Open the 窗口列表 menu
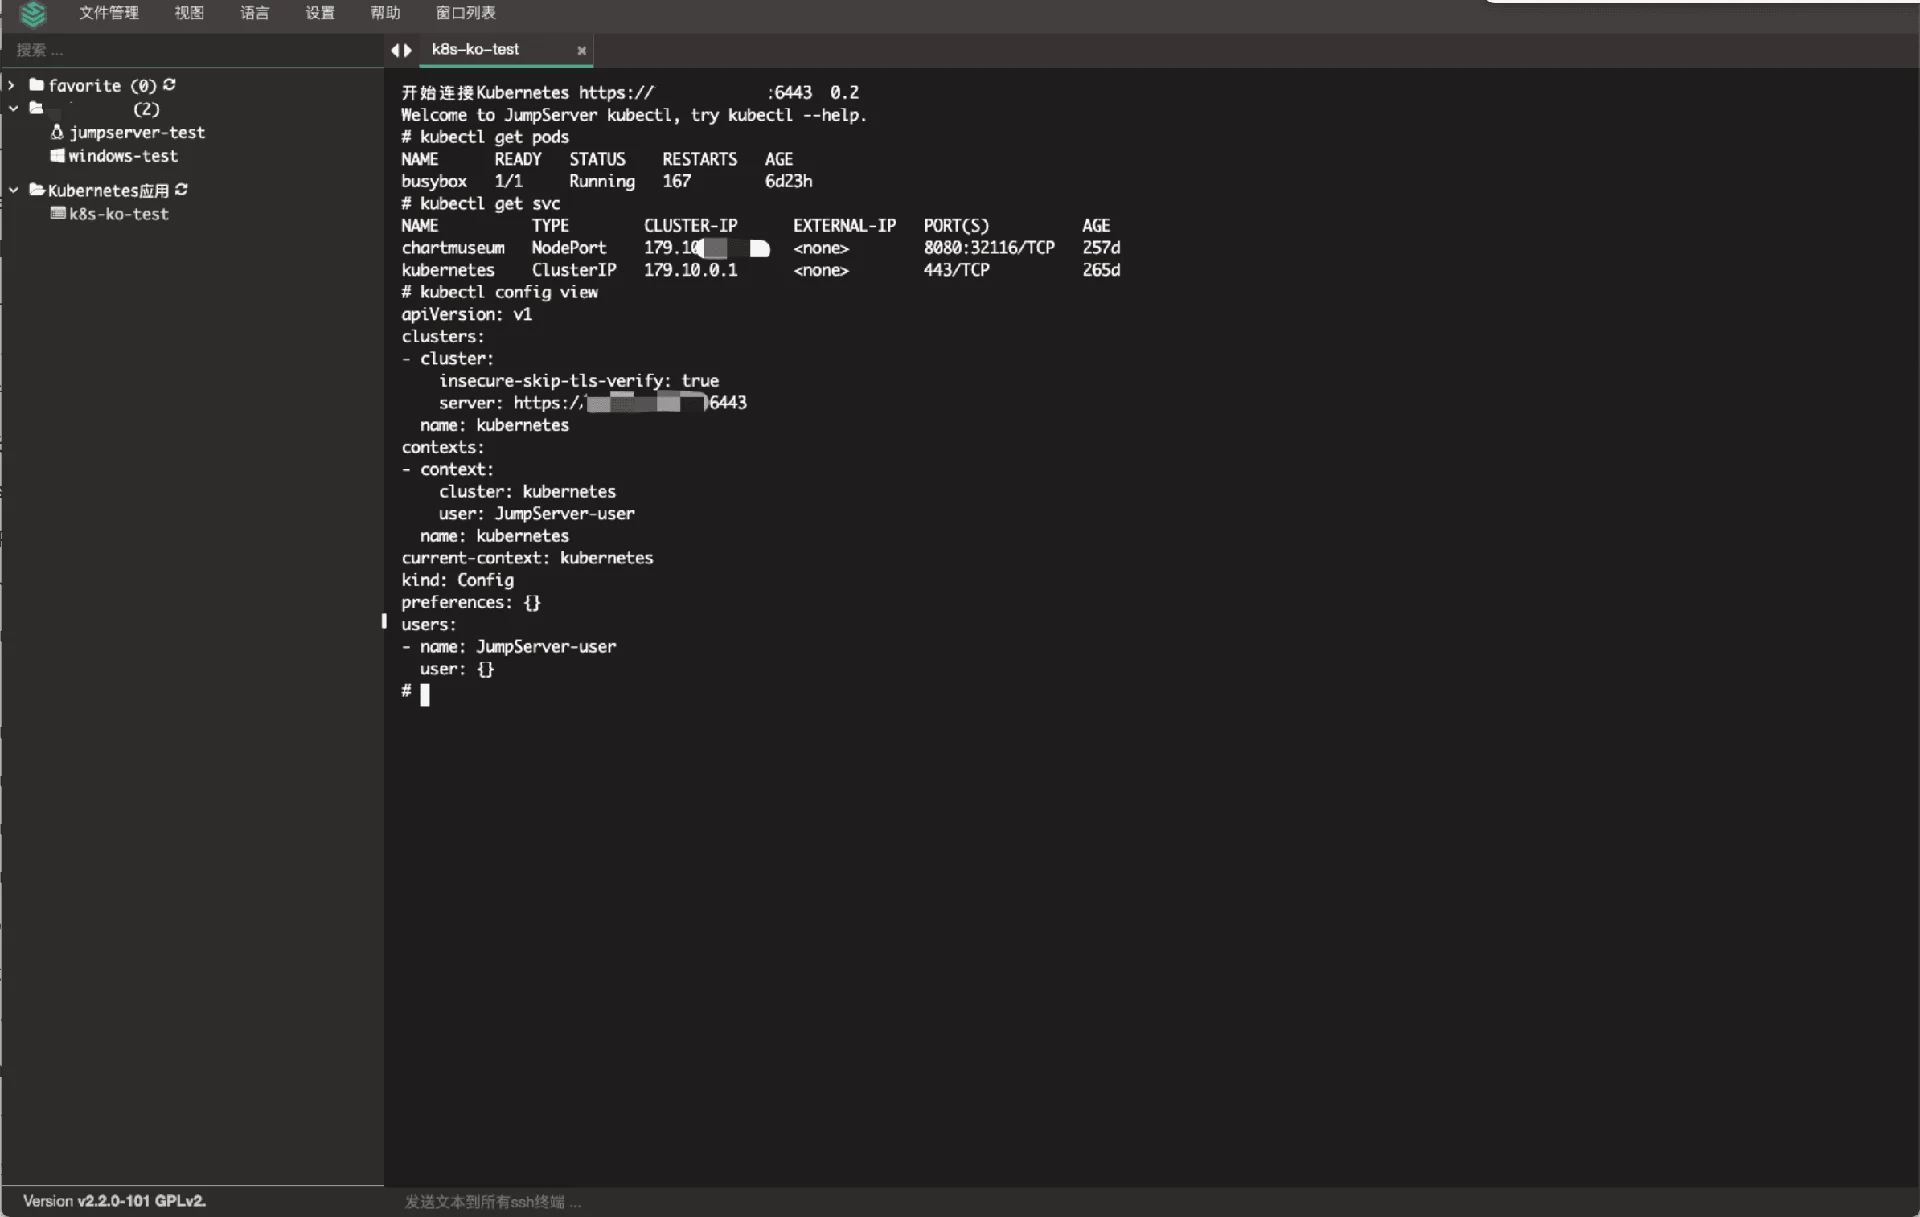Image resolution: width=1920 pixels, height=1217 pixels. click(x=465, y=13)
